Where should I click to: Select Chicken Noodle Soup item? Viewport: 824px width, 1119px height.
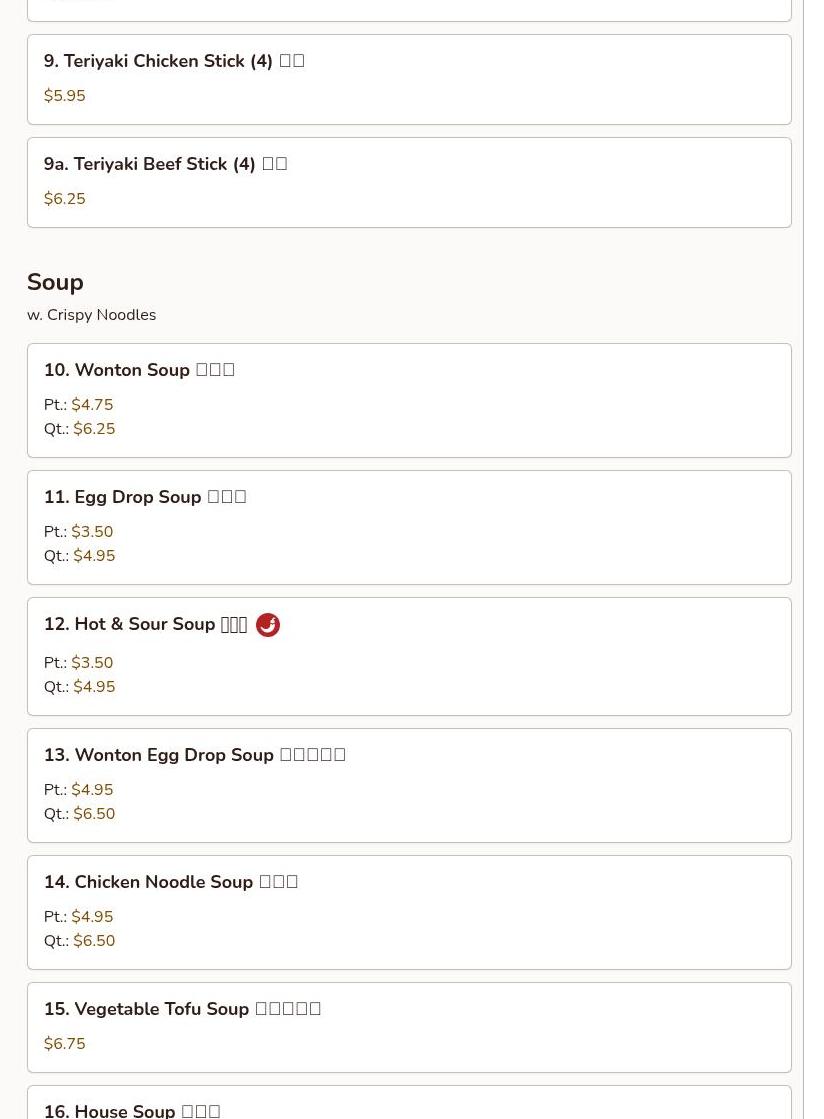[x=409, y=912]
